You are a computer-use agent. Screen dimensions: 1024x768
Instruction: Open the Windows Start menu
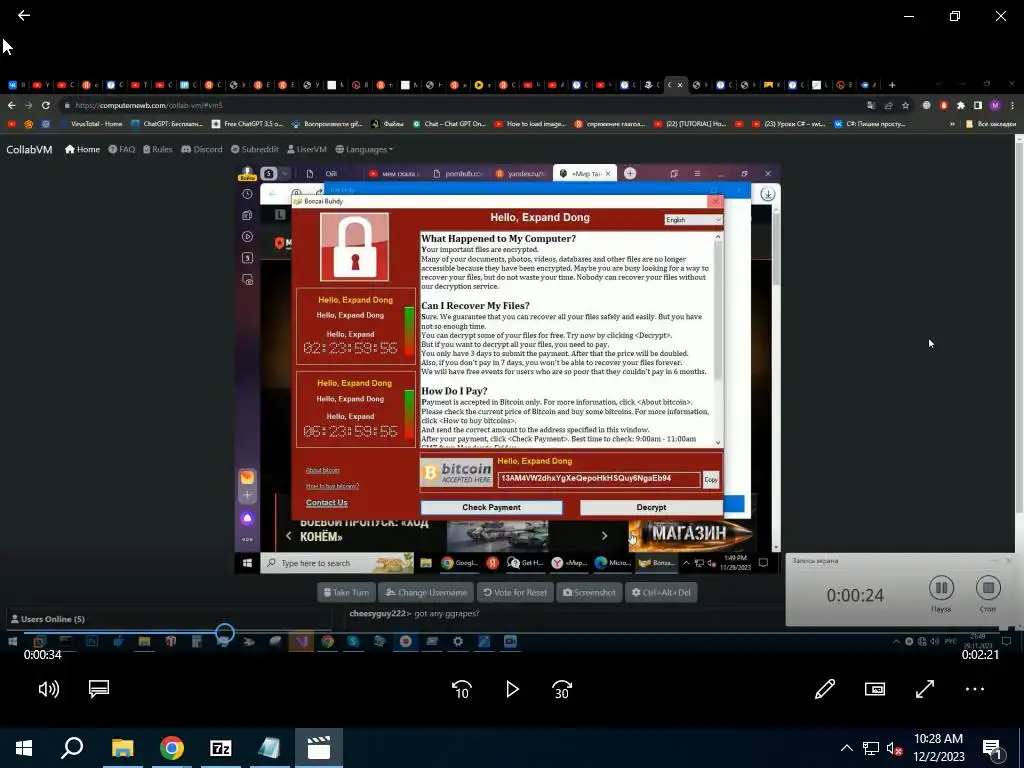(24, 748)
